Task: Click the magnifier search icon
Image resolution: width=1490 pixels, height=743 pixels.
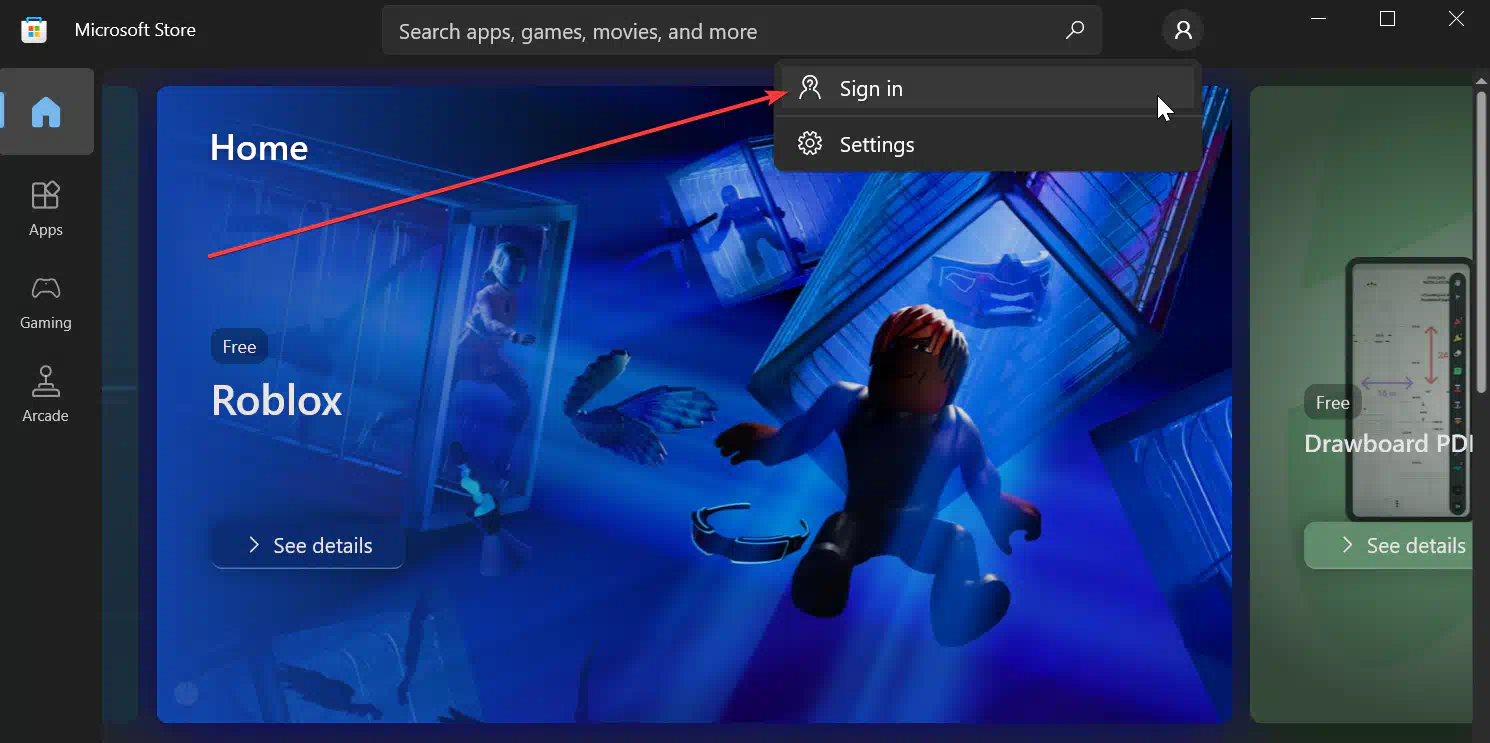Action: click(x=1075, y=31)
